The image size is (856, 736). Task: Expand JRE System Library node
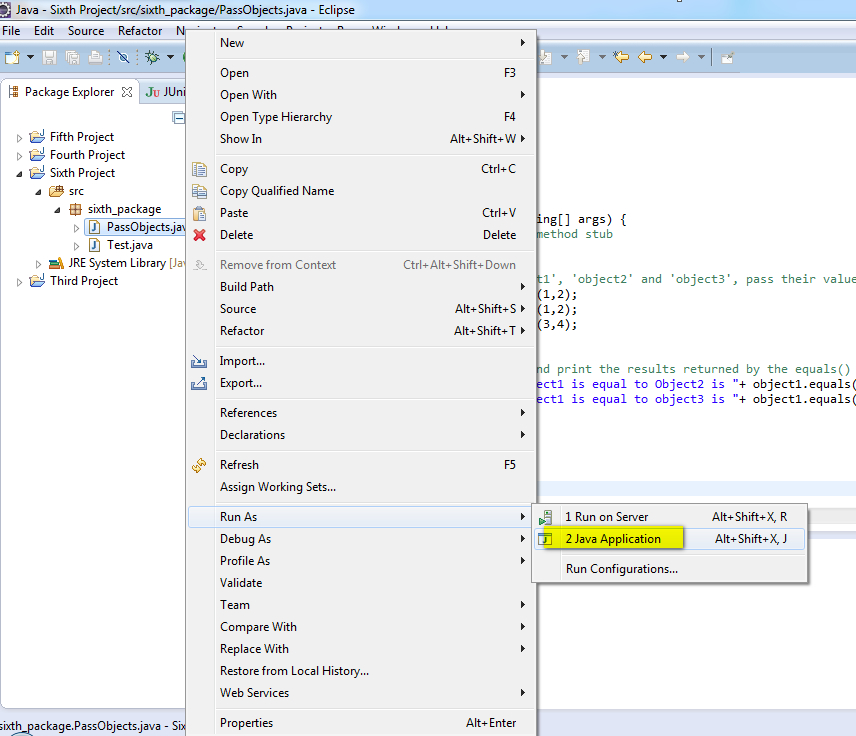38,264
